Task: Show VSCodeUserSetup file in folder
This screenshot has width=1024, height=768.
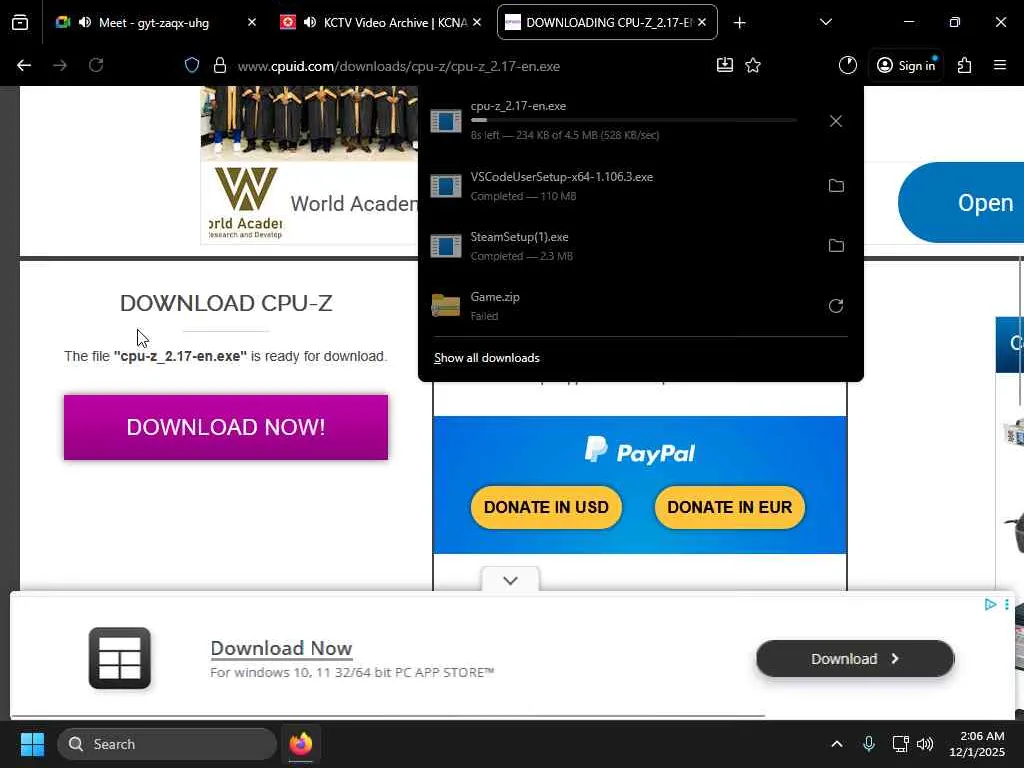Action: pyautogui.click(x=836, y=185)
